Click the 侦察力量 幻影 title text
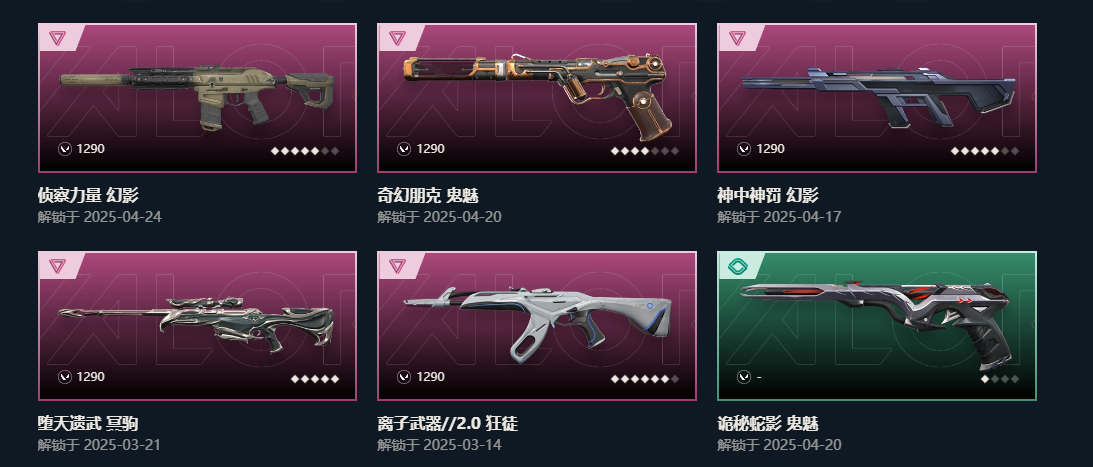The image size is (1093, 467). (x=88, y=195)
